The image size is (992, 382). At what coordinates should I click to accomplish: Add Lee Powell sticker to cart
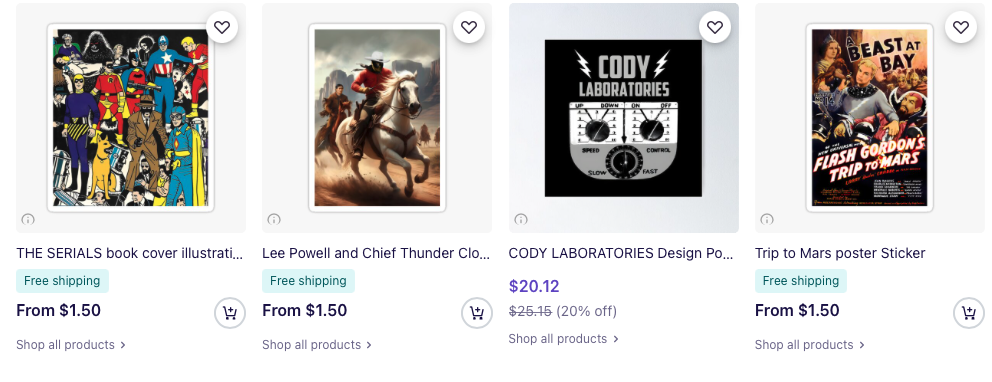point(476,313)
